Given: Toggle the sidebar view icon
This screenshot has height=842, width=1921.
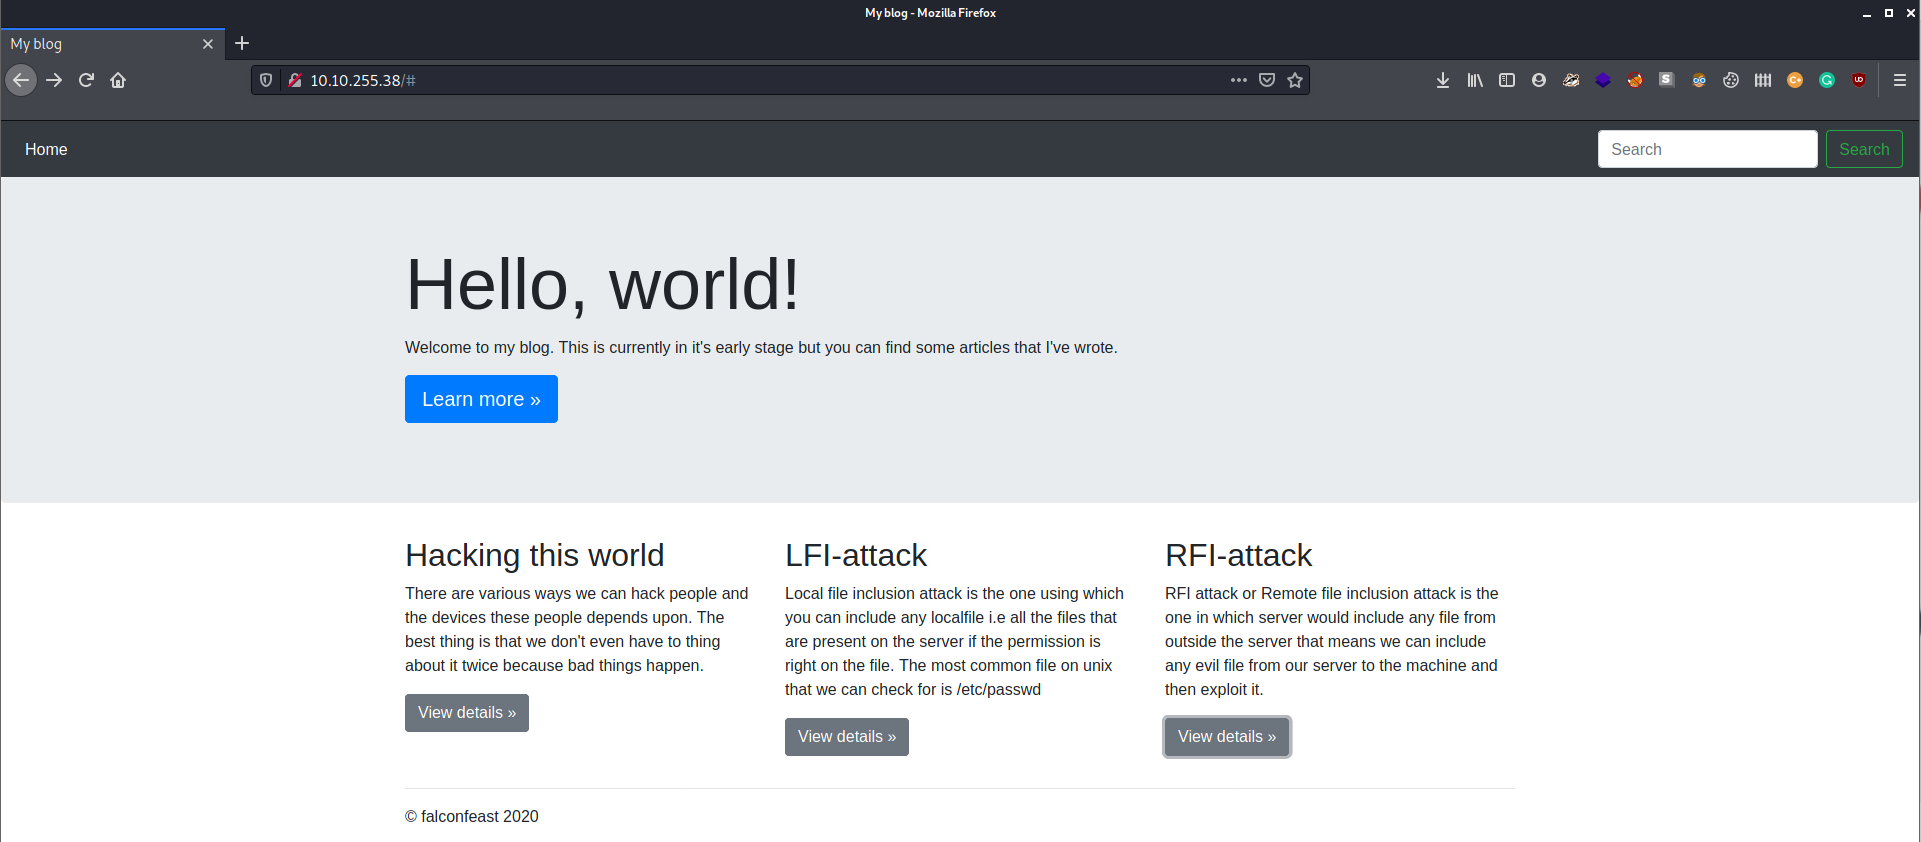Looking at the screenshot, I should 1507,80.
